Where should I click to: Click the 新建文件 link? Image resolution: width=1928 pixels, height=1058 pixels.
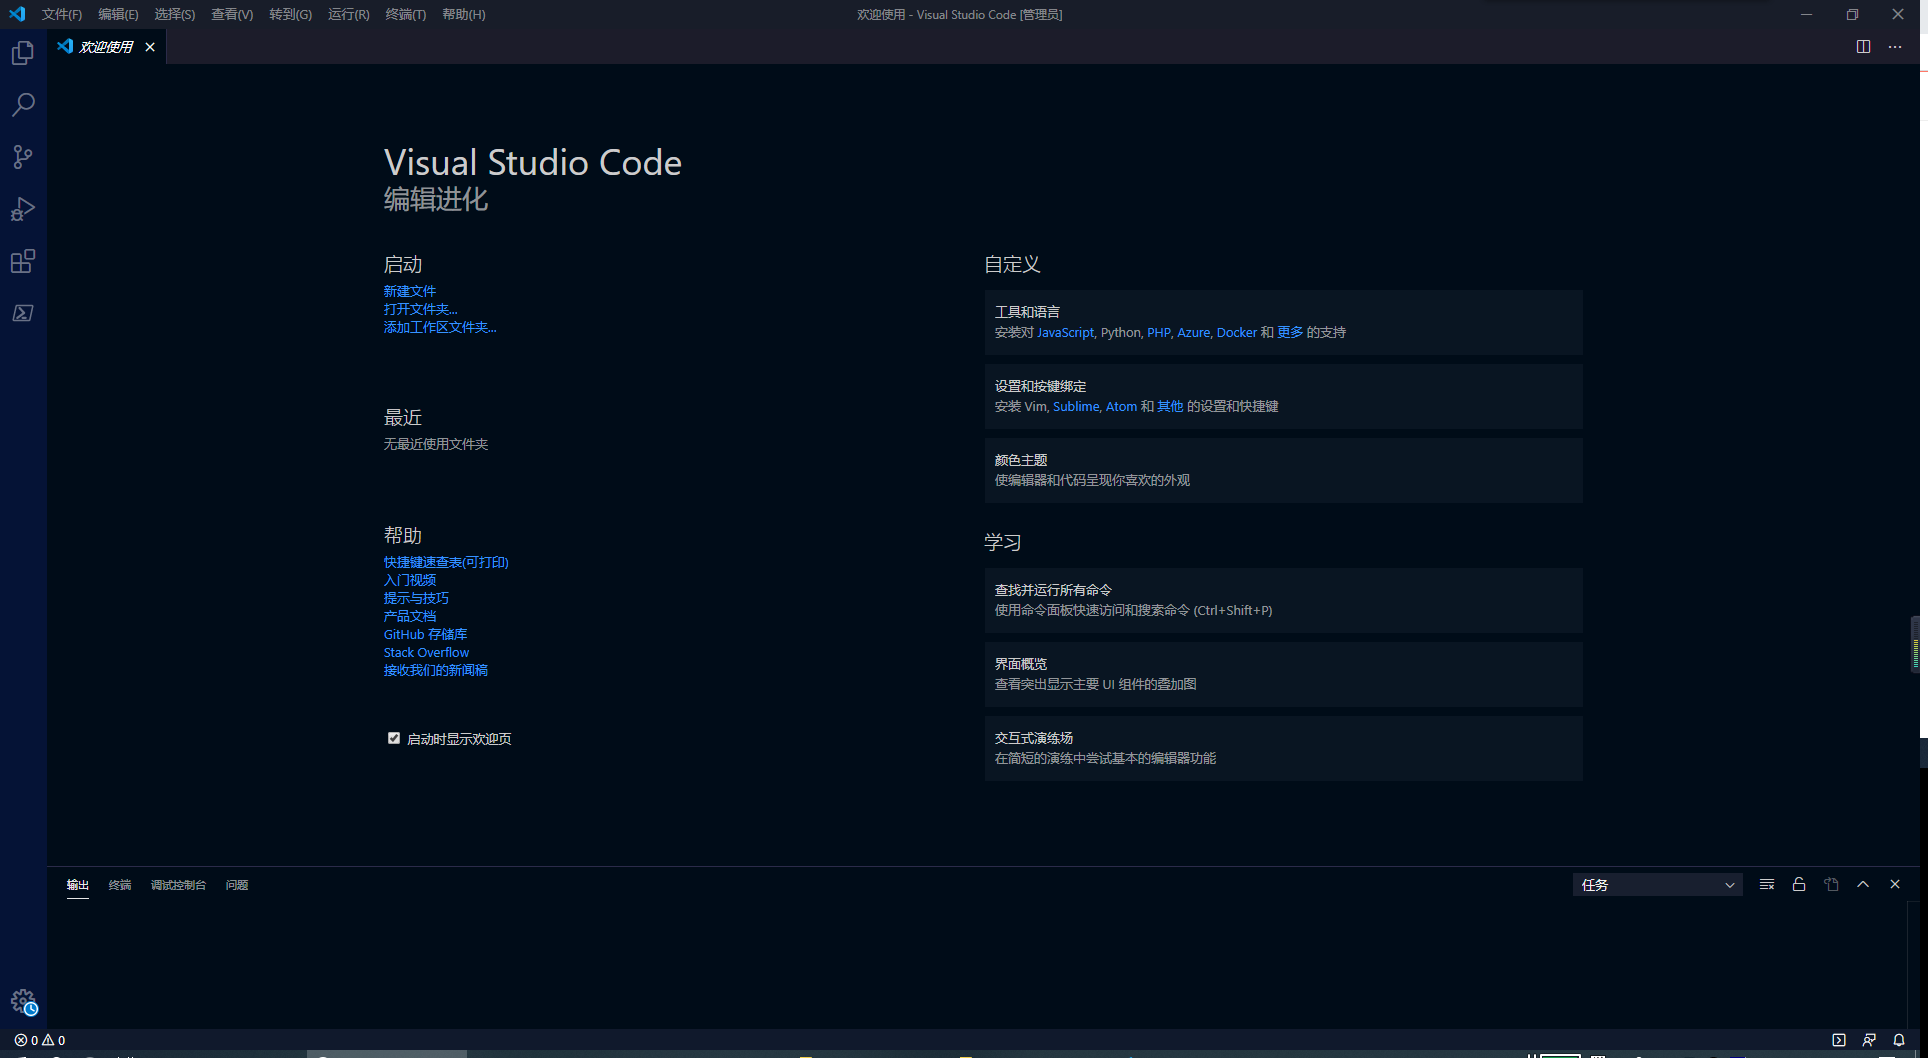(410, 291)
